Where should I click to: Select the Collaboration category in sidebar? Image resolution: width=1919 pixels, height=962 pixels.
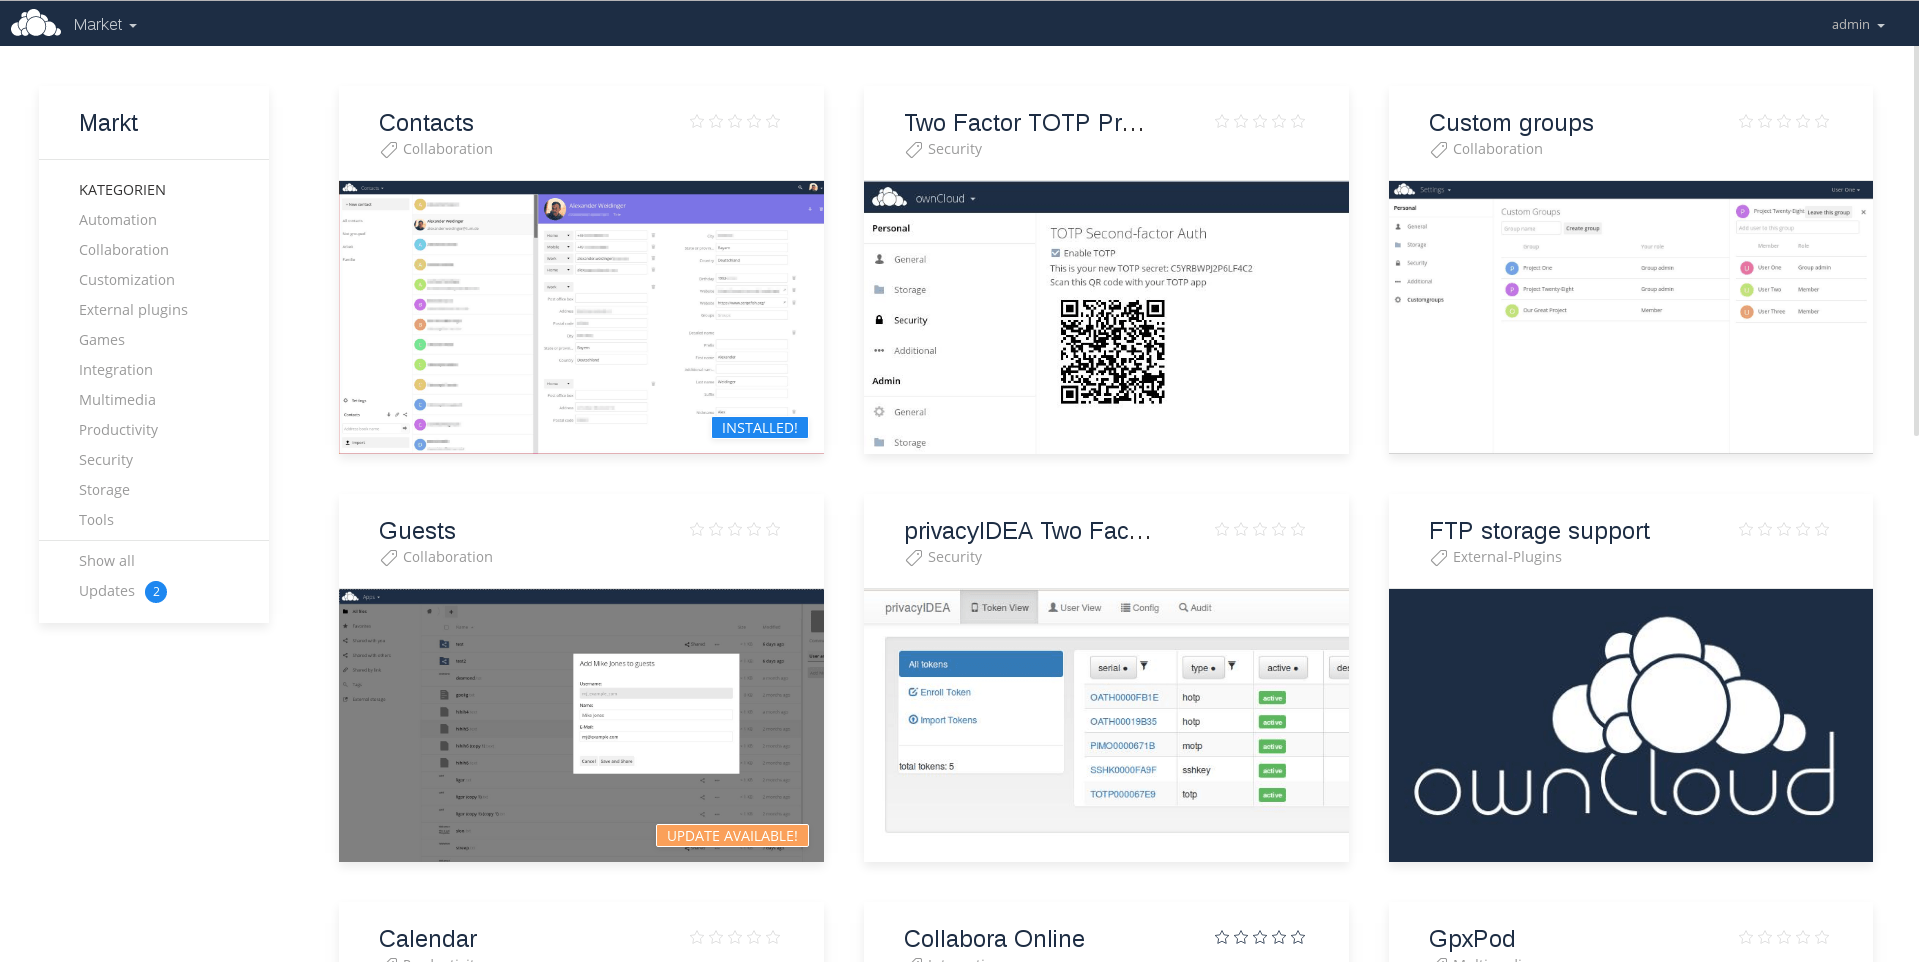[124, 250]
